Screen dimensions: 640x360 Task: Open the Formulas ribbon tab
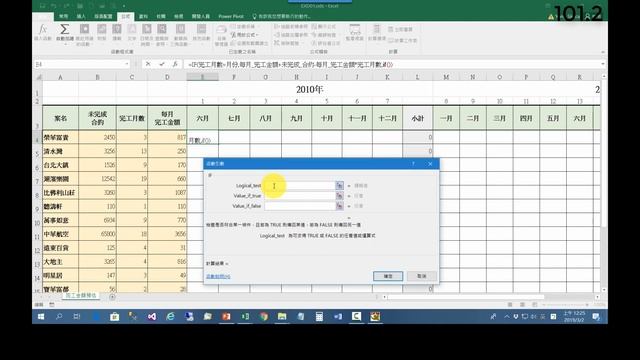point(125,16)
